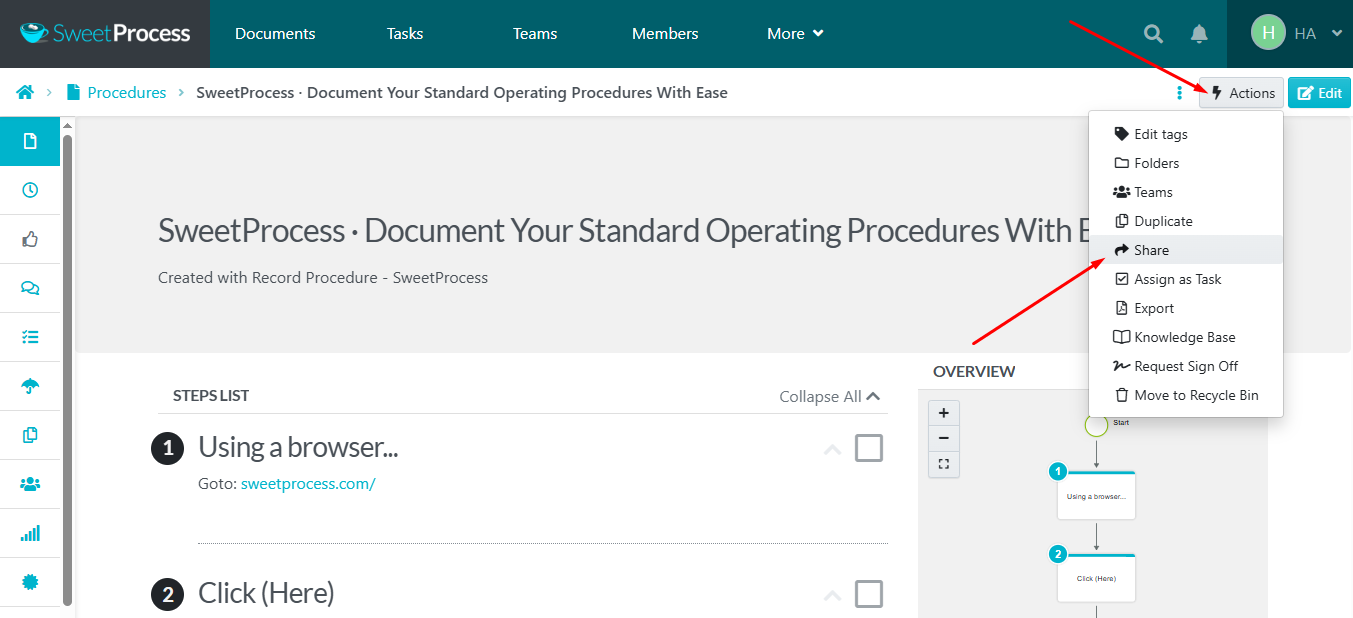Open the Tasks nav item

click(405, 34)
